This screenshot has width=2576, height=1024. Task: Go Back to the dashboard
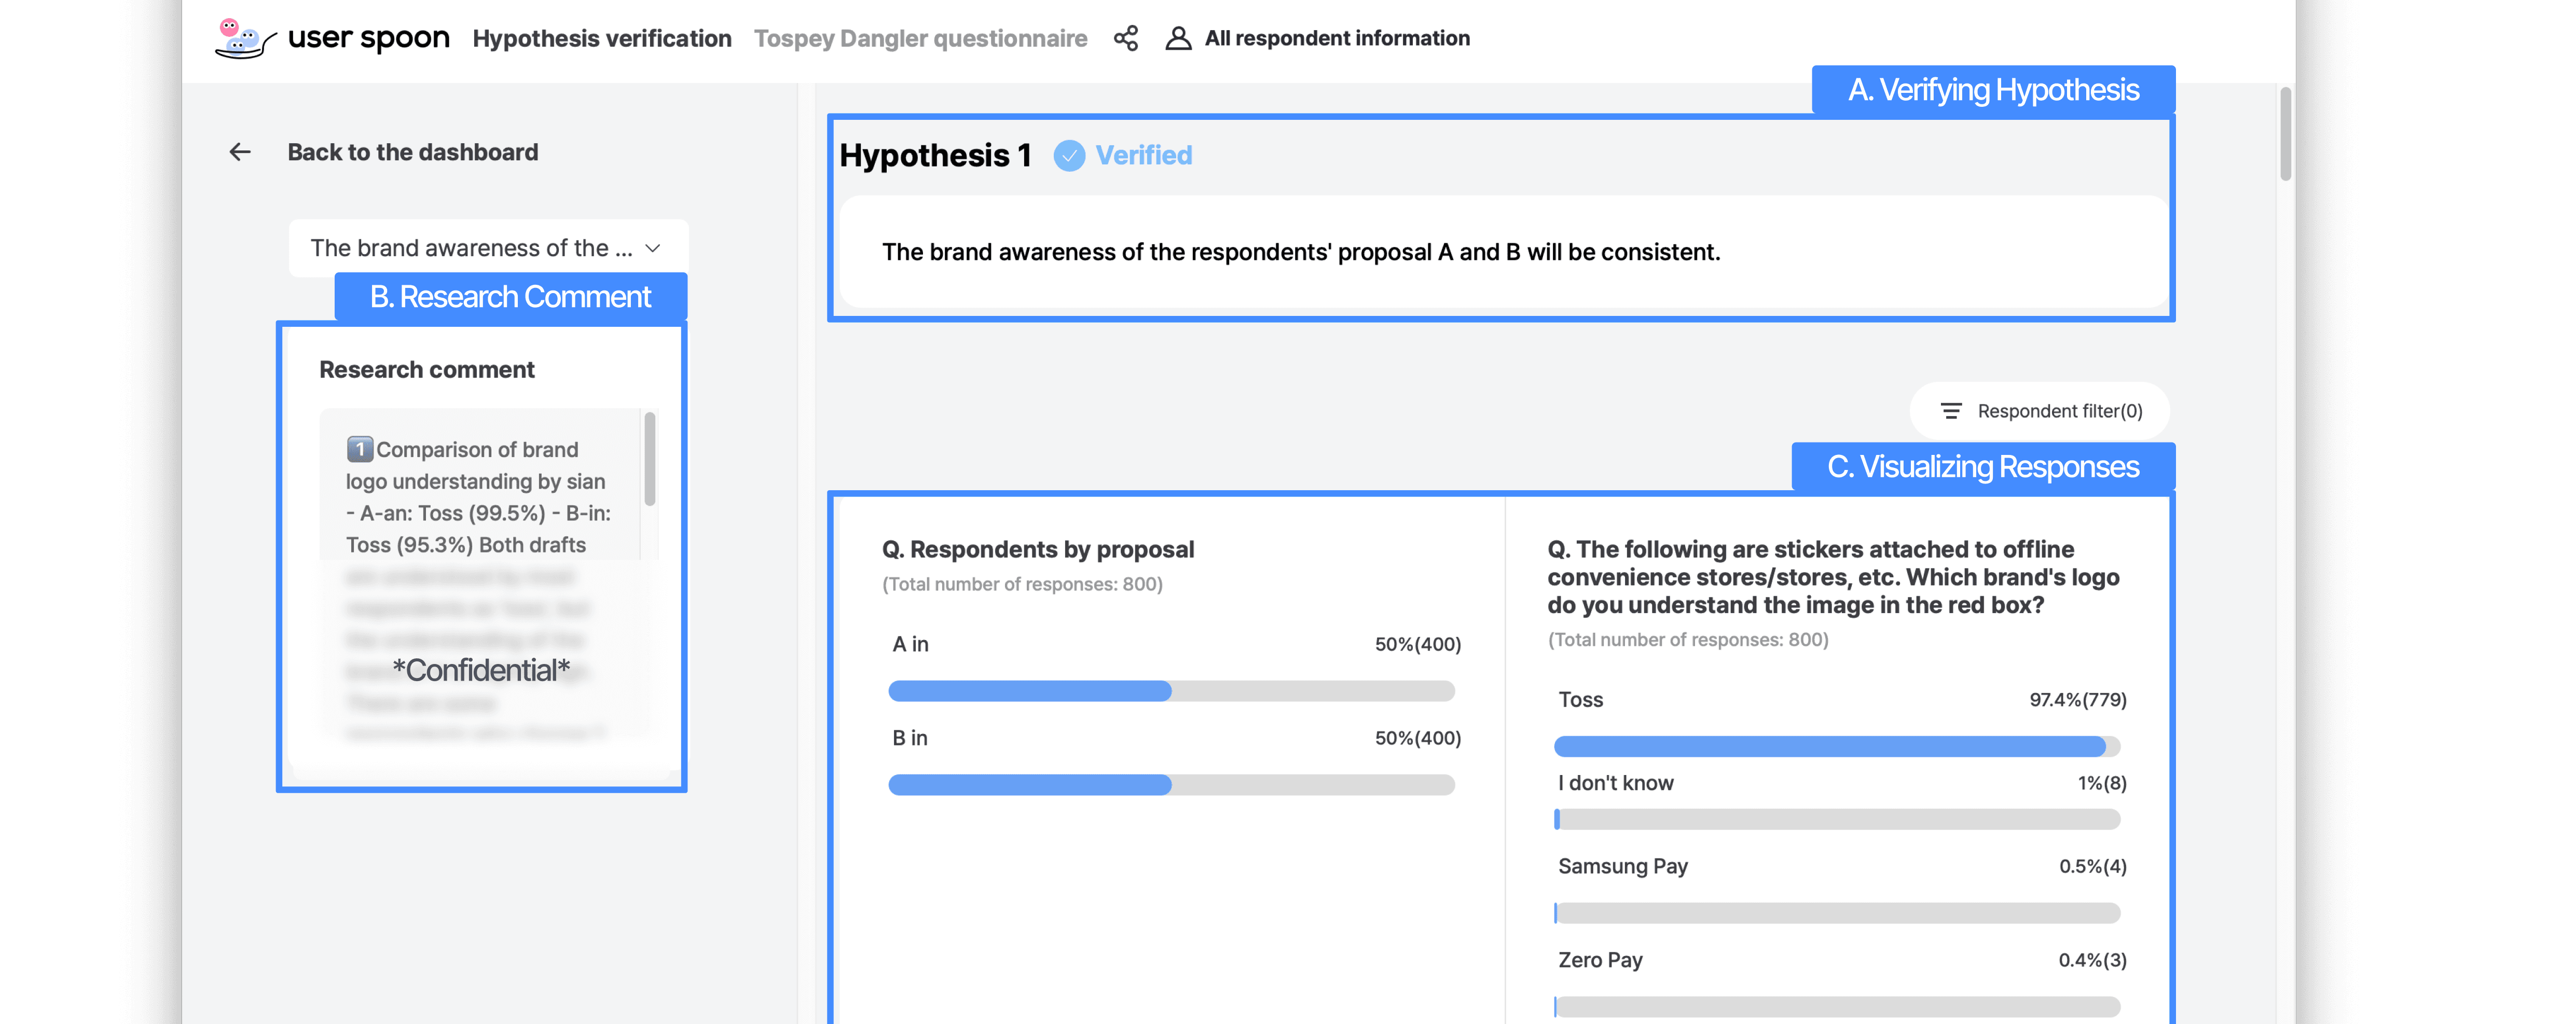(412, 152)
